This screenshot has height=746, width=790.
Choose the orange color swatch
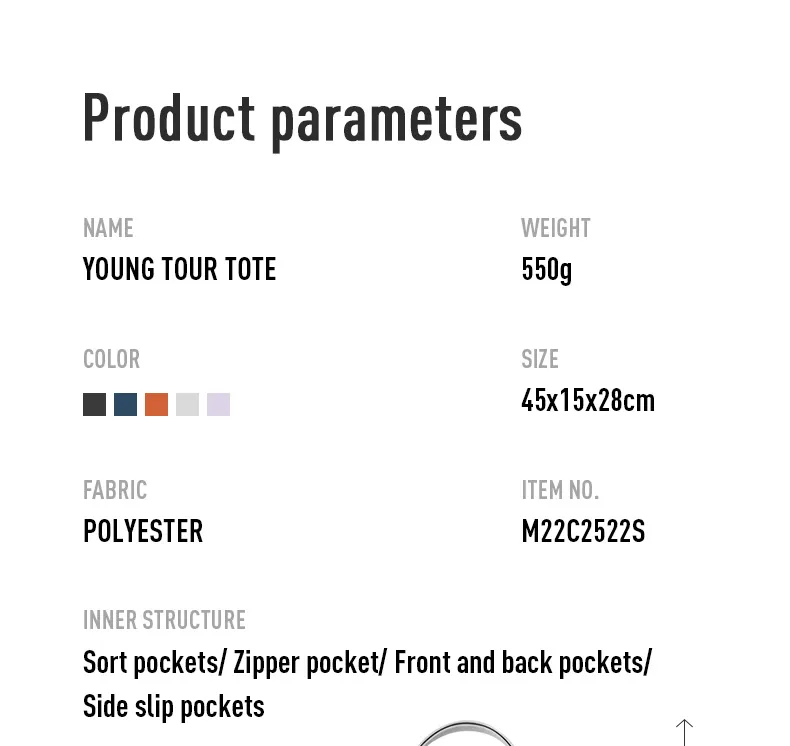click(x=156, y=404)
